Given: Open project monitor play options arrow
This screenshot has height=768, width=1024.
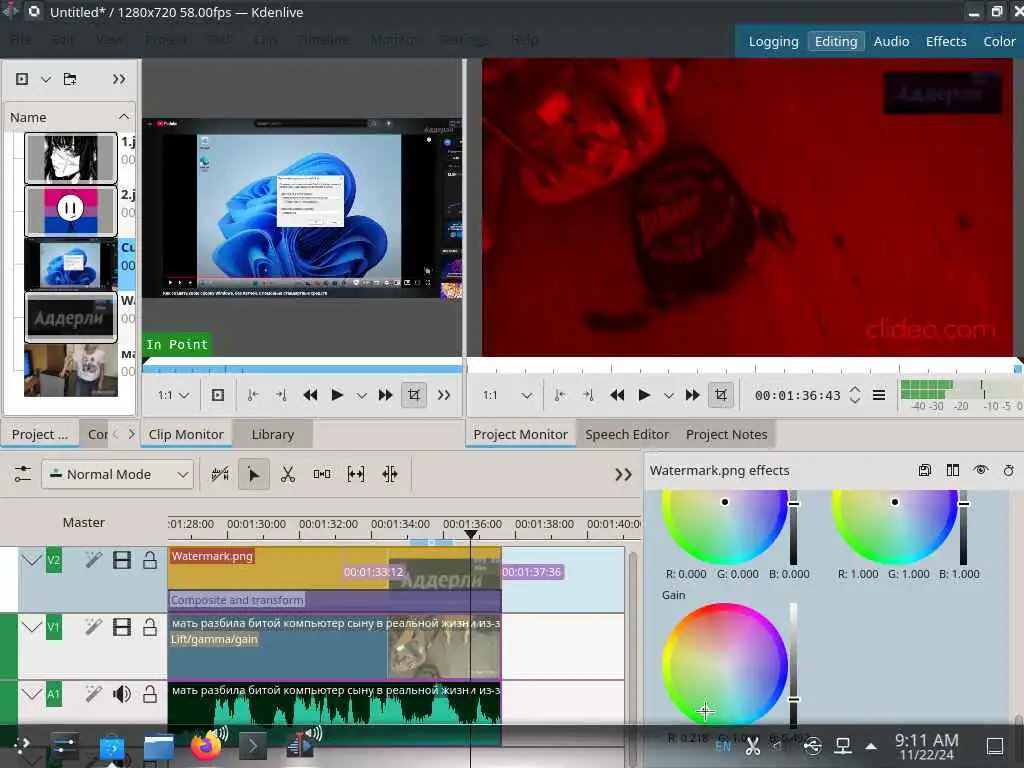Looking at the screenshot, I should point(668,396).
